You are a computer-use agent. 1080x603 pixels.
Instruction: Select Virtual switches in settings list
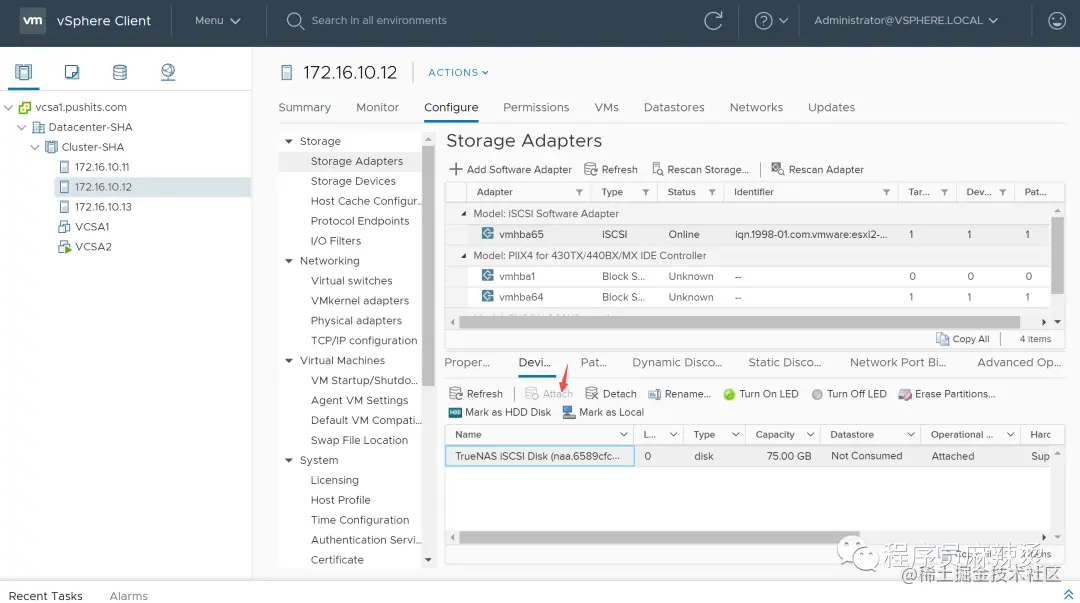coord(351,281)
